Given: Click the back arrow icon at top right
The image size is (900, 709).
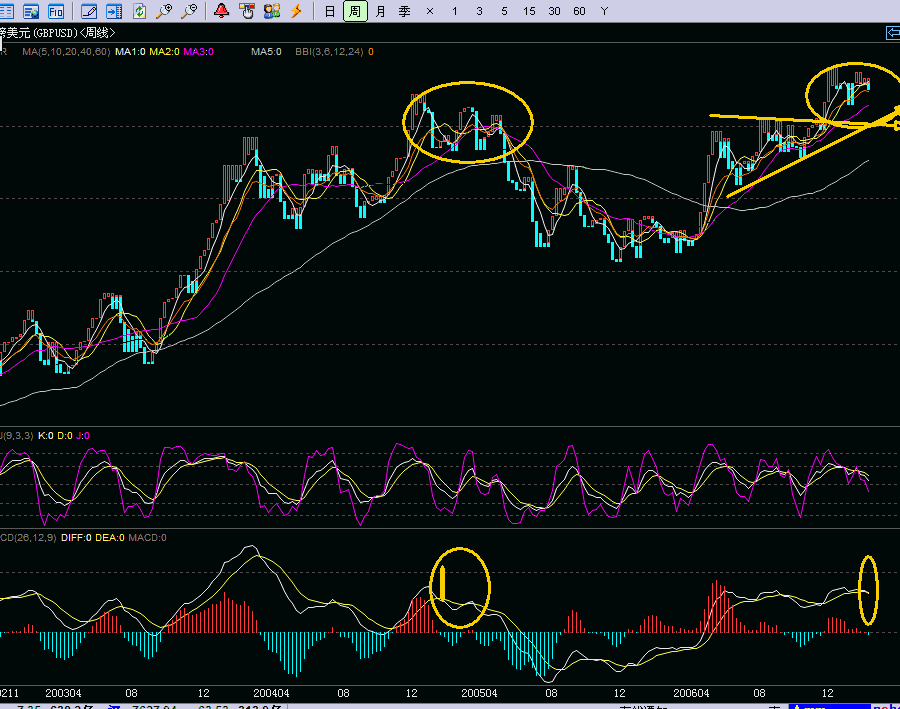Looking at the screenshot, I should point(893,33).
